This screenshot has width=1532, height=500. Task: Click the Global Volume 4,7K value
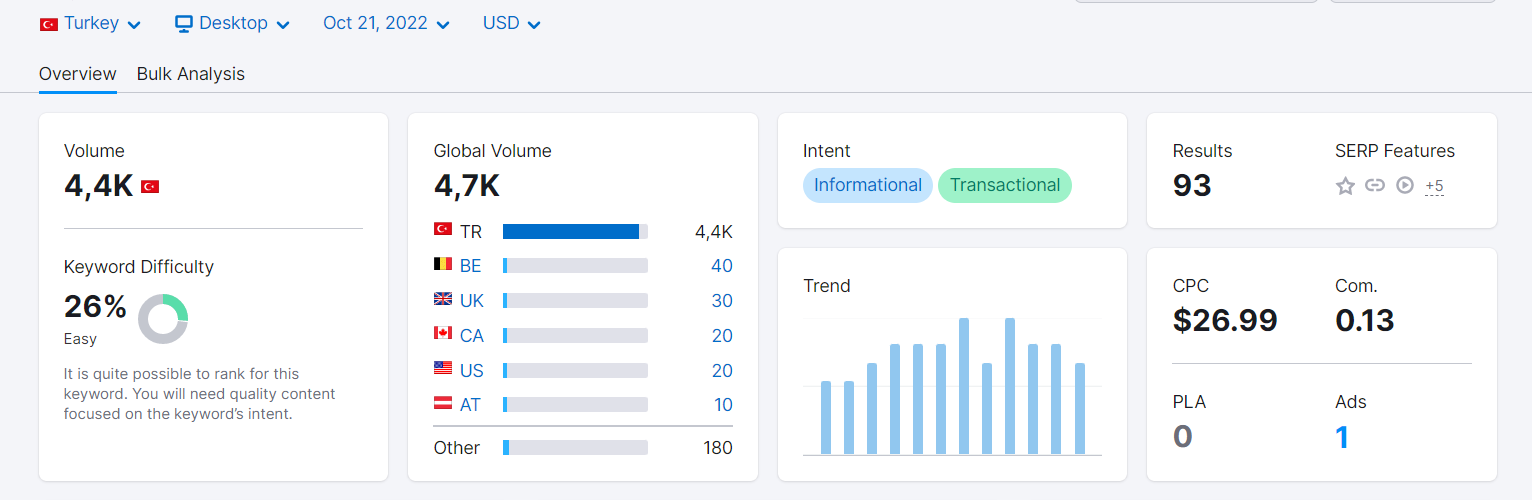(467, 185)
